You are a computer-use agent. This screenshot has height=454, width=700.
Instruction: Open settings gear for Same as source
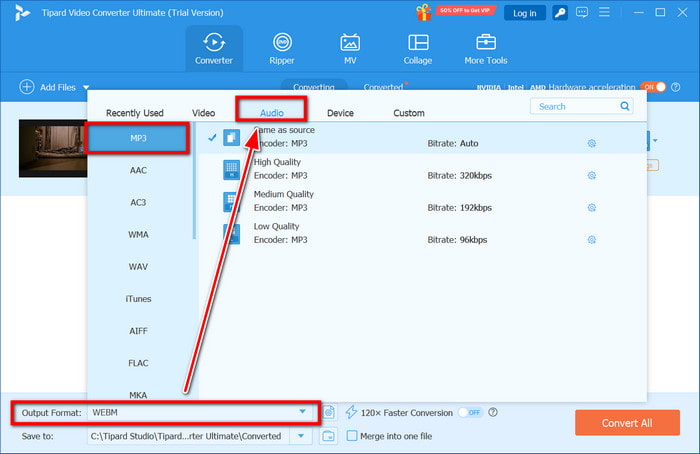[x=592, y=143]
